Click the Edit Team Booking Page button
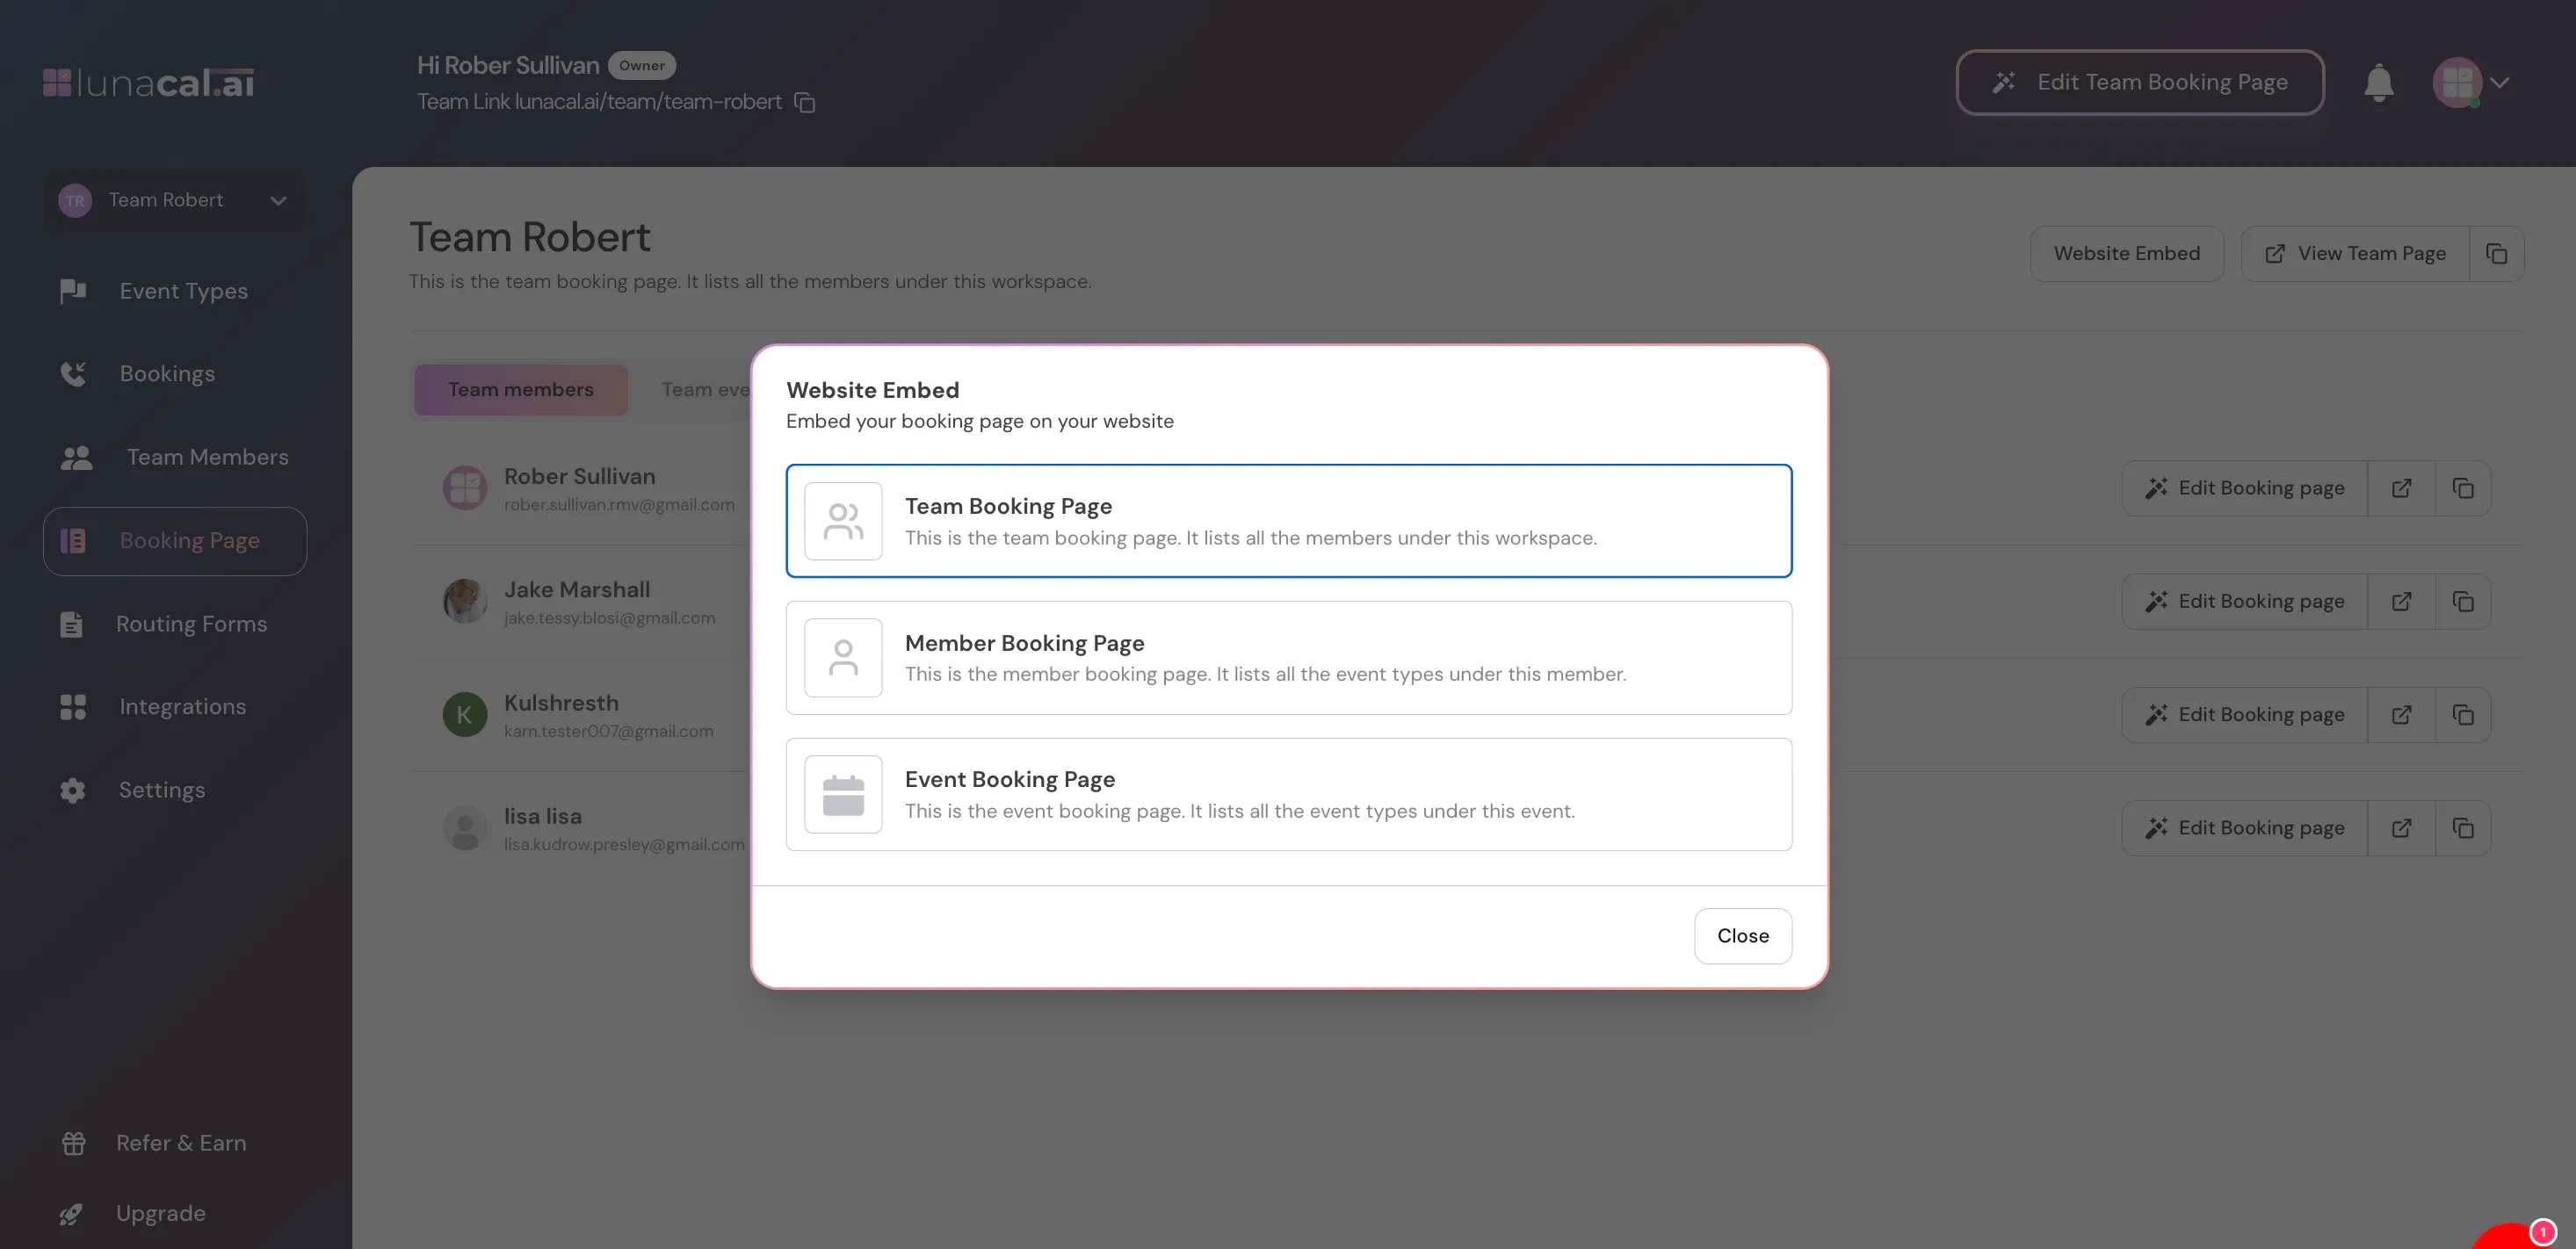2576x1249 pixels. [2139, 82]
